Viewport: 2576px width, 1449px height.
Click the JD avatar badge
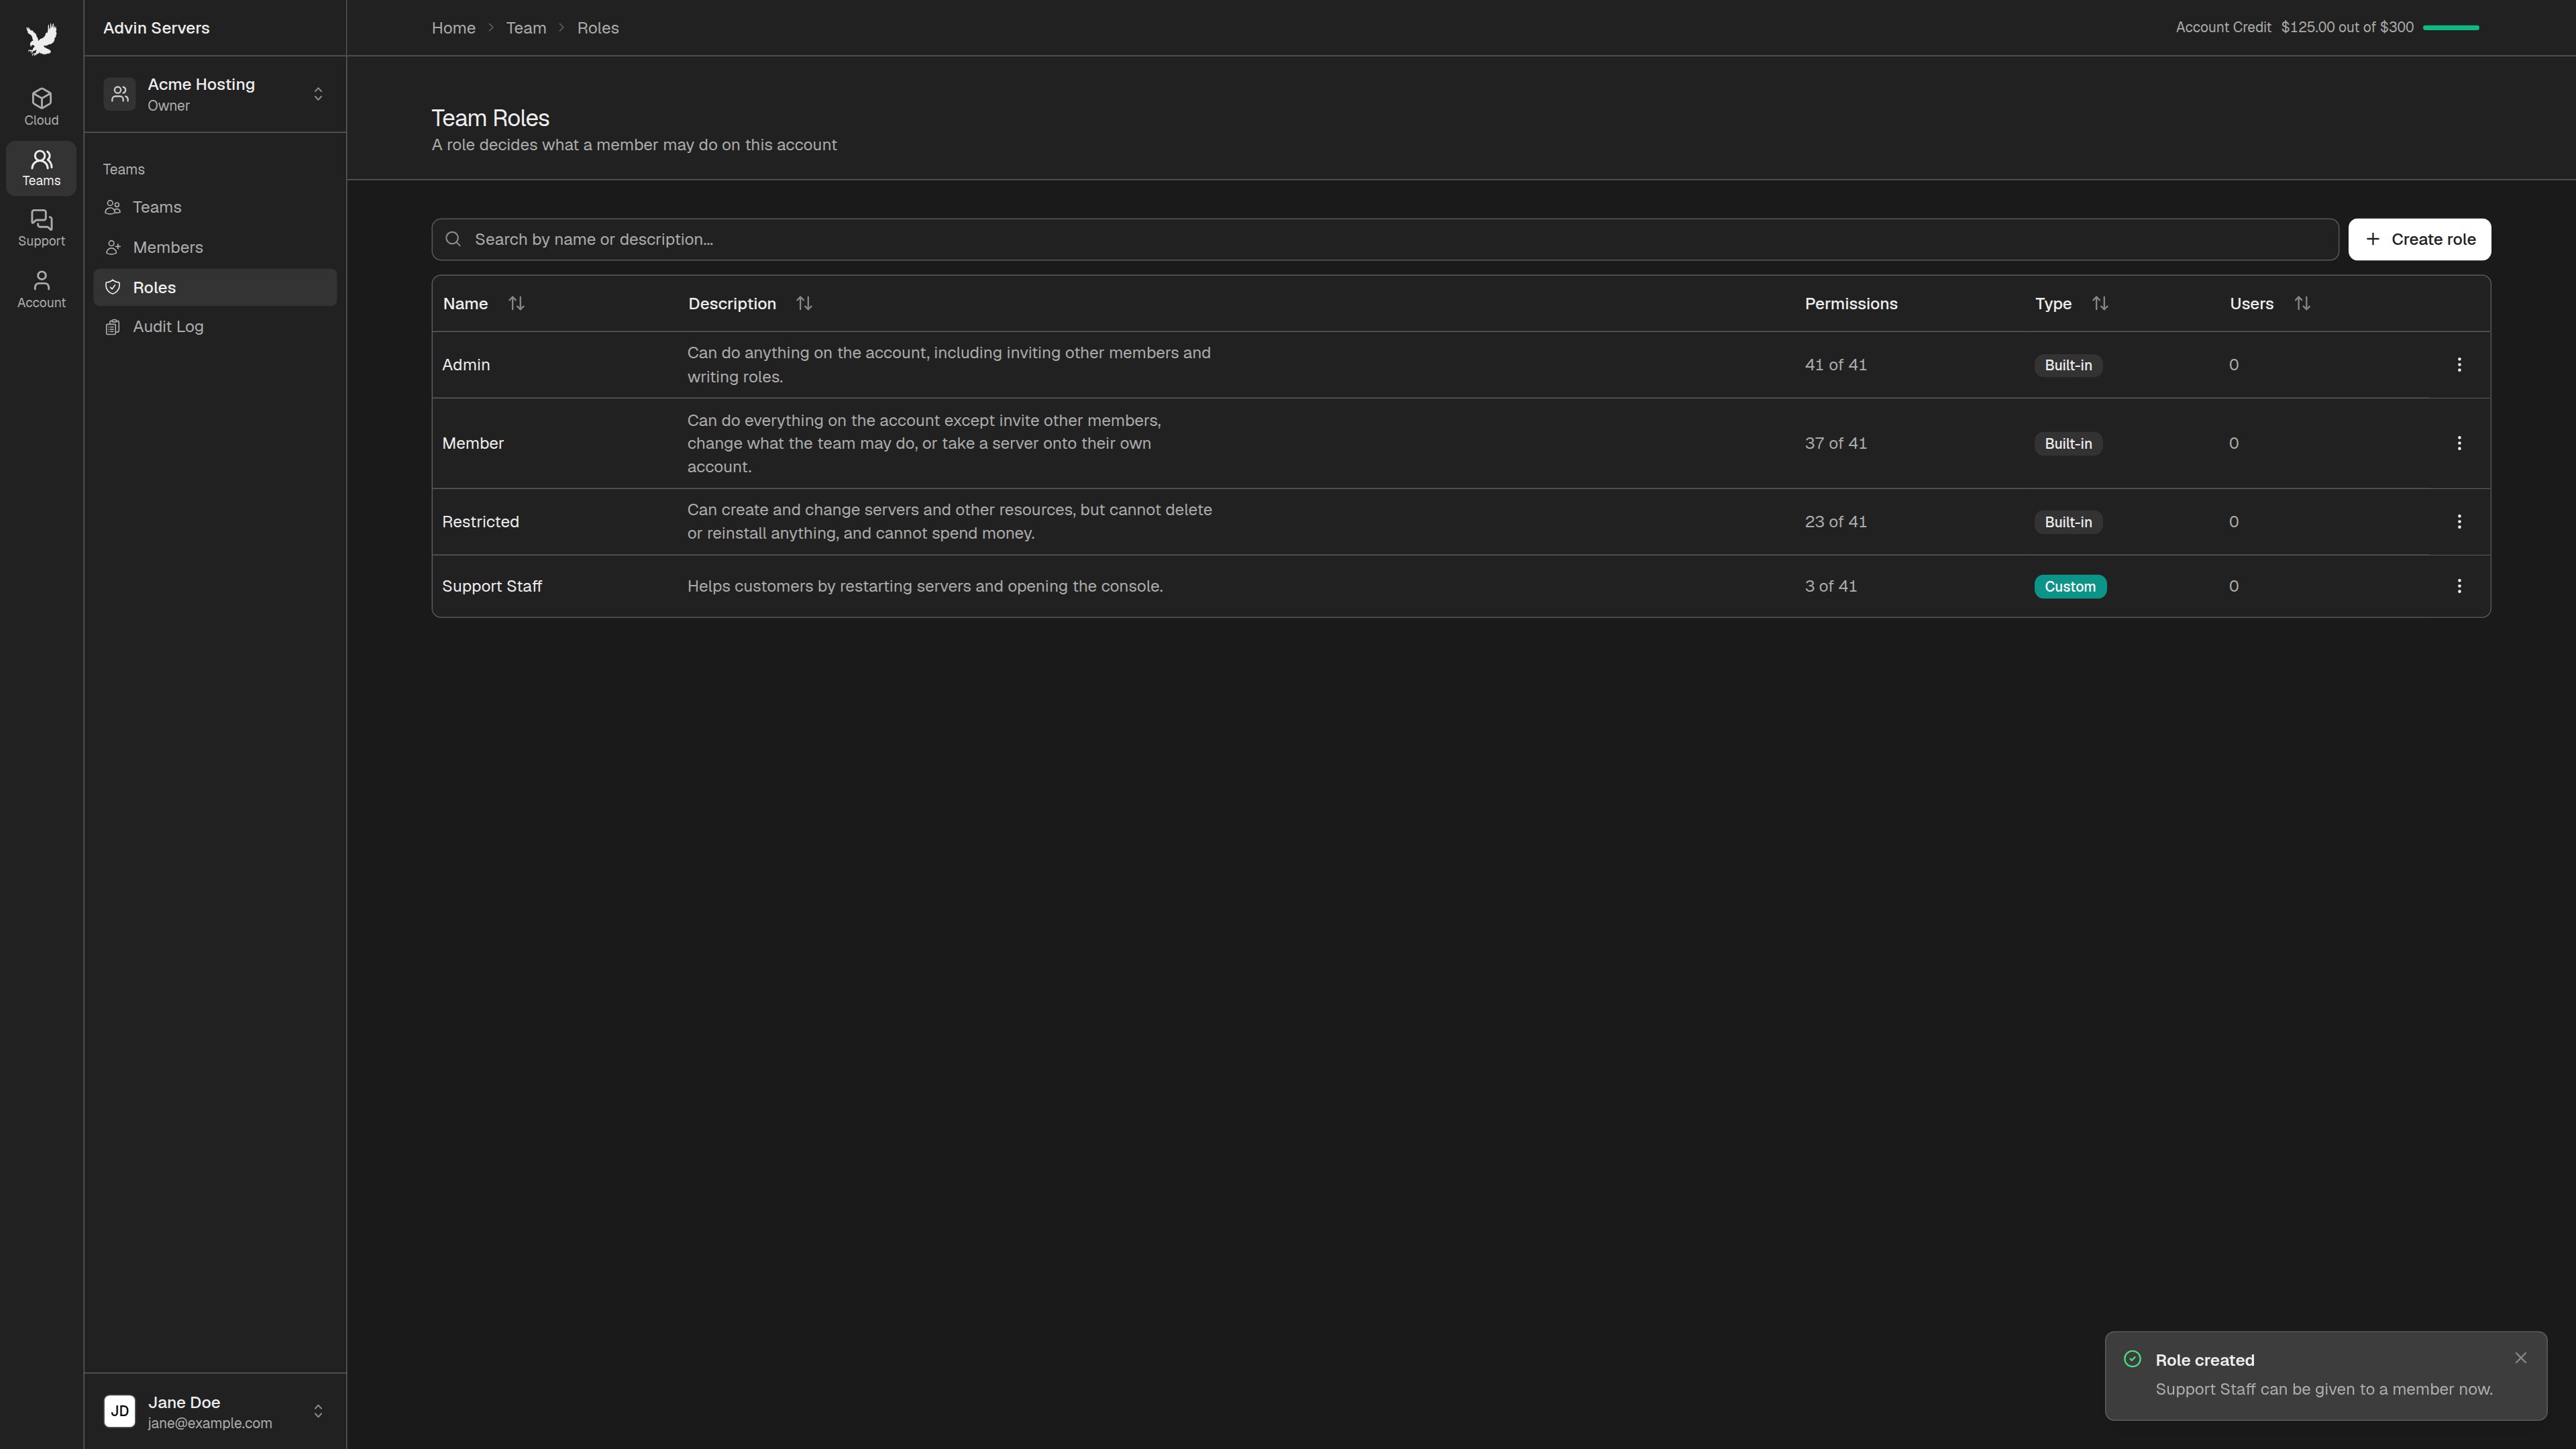click(x=120, y=1411)
